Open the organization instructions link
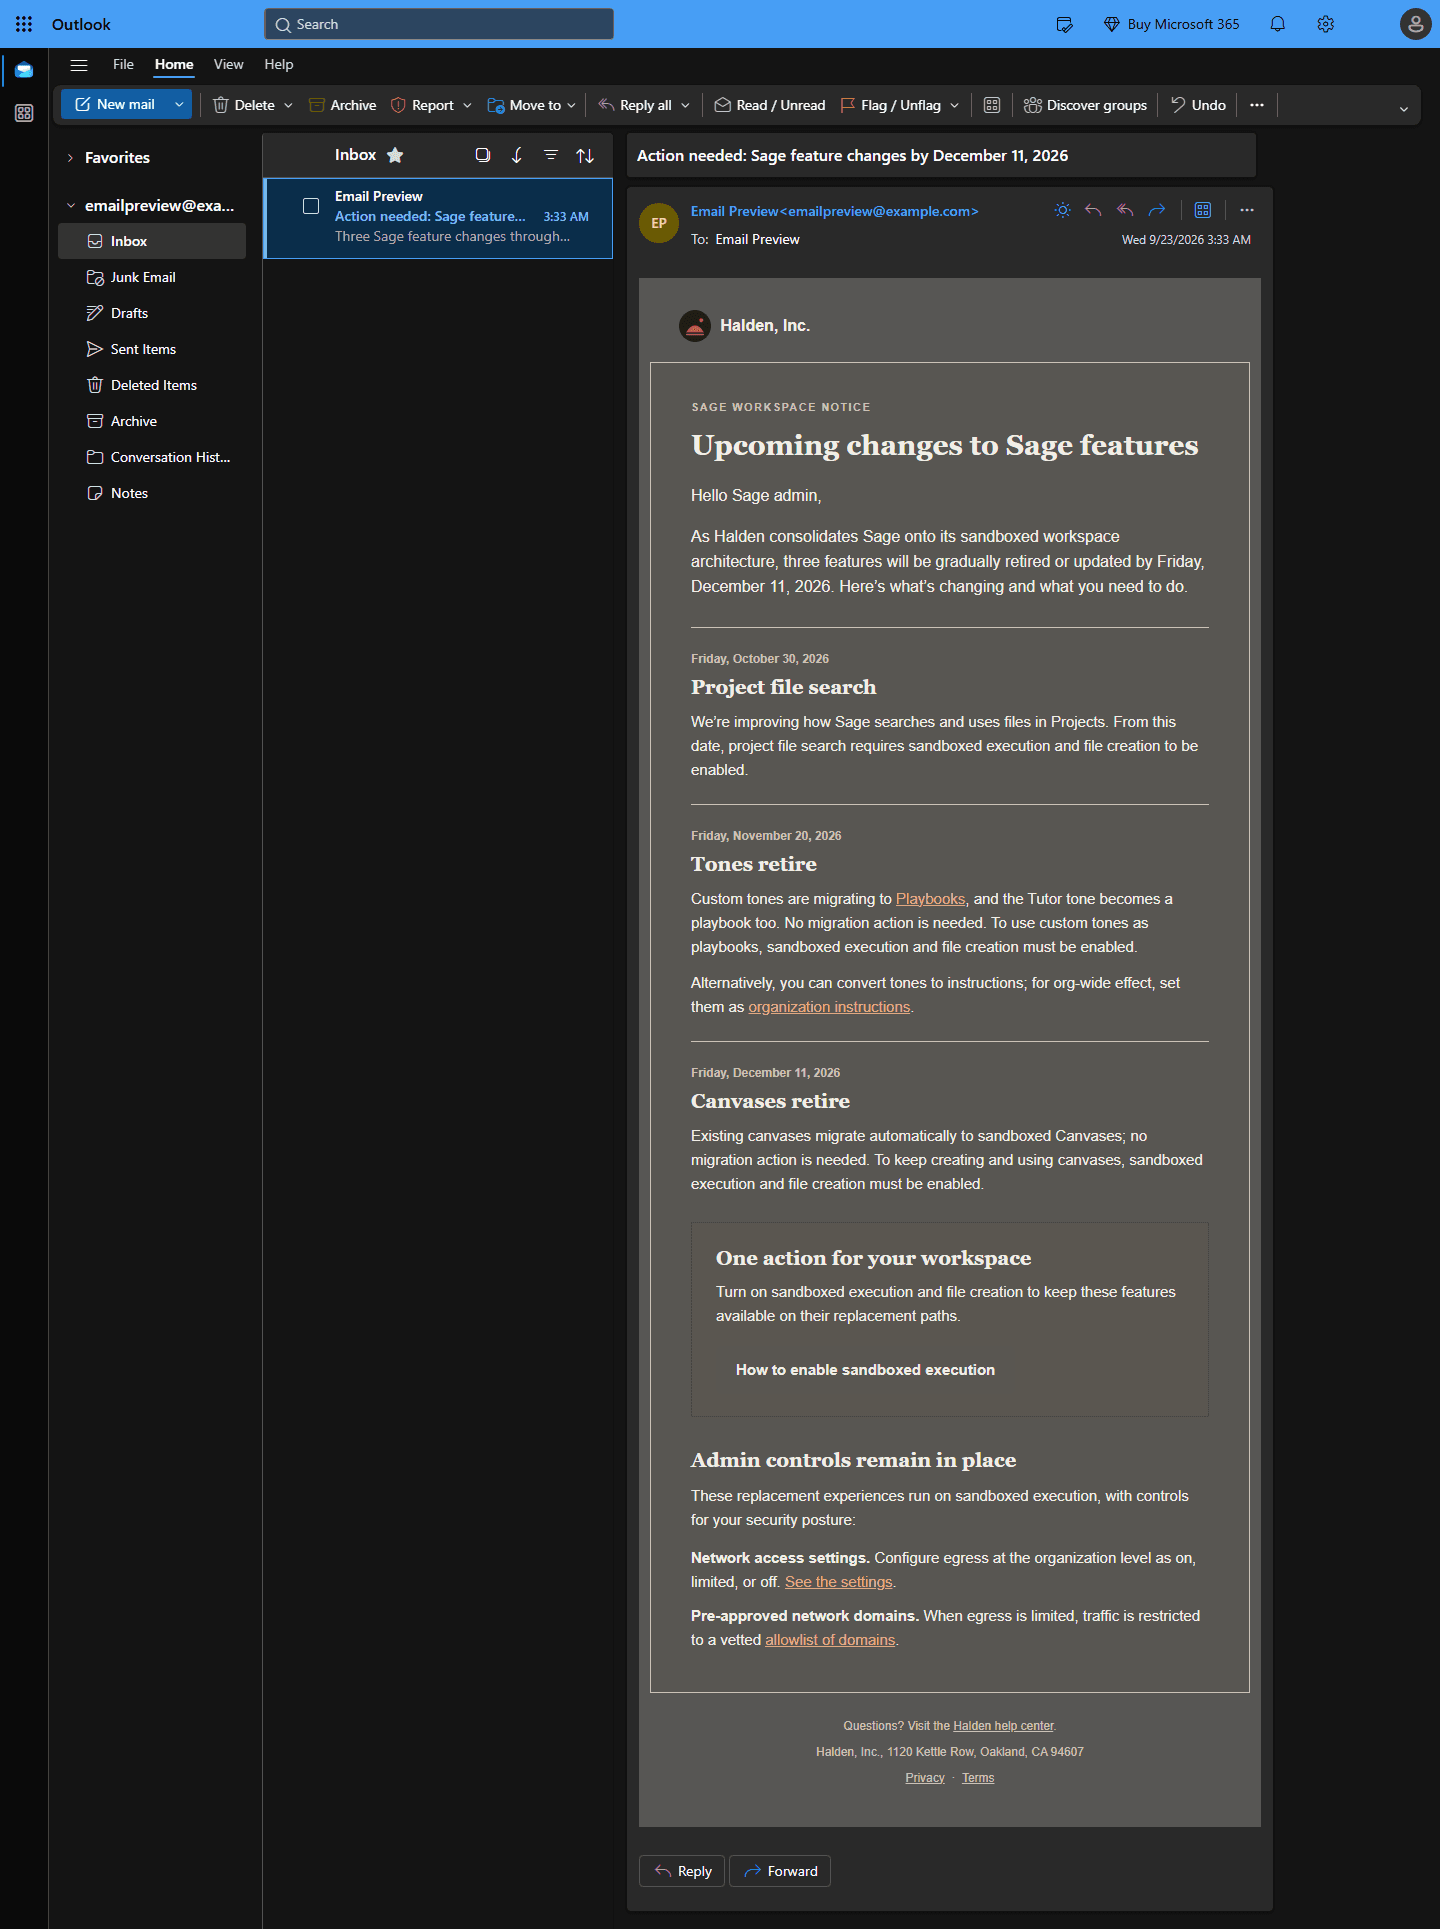This screenshot has height=1929, width=1440. [x=829, y=1007]
